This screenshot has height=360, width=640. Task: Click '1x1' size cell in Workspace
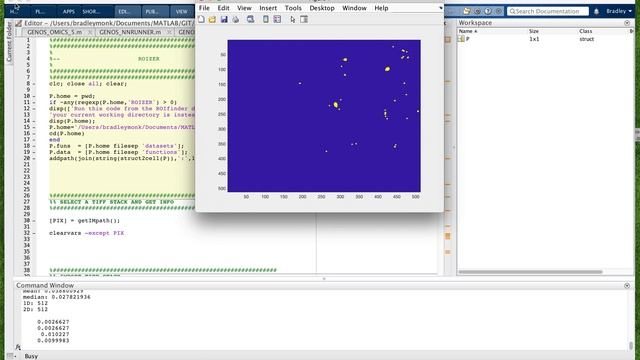pos(534,39)
